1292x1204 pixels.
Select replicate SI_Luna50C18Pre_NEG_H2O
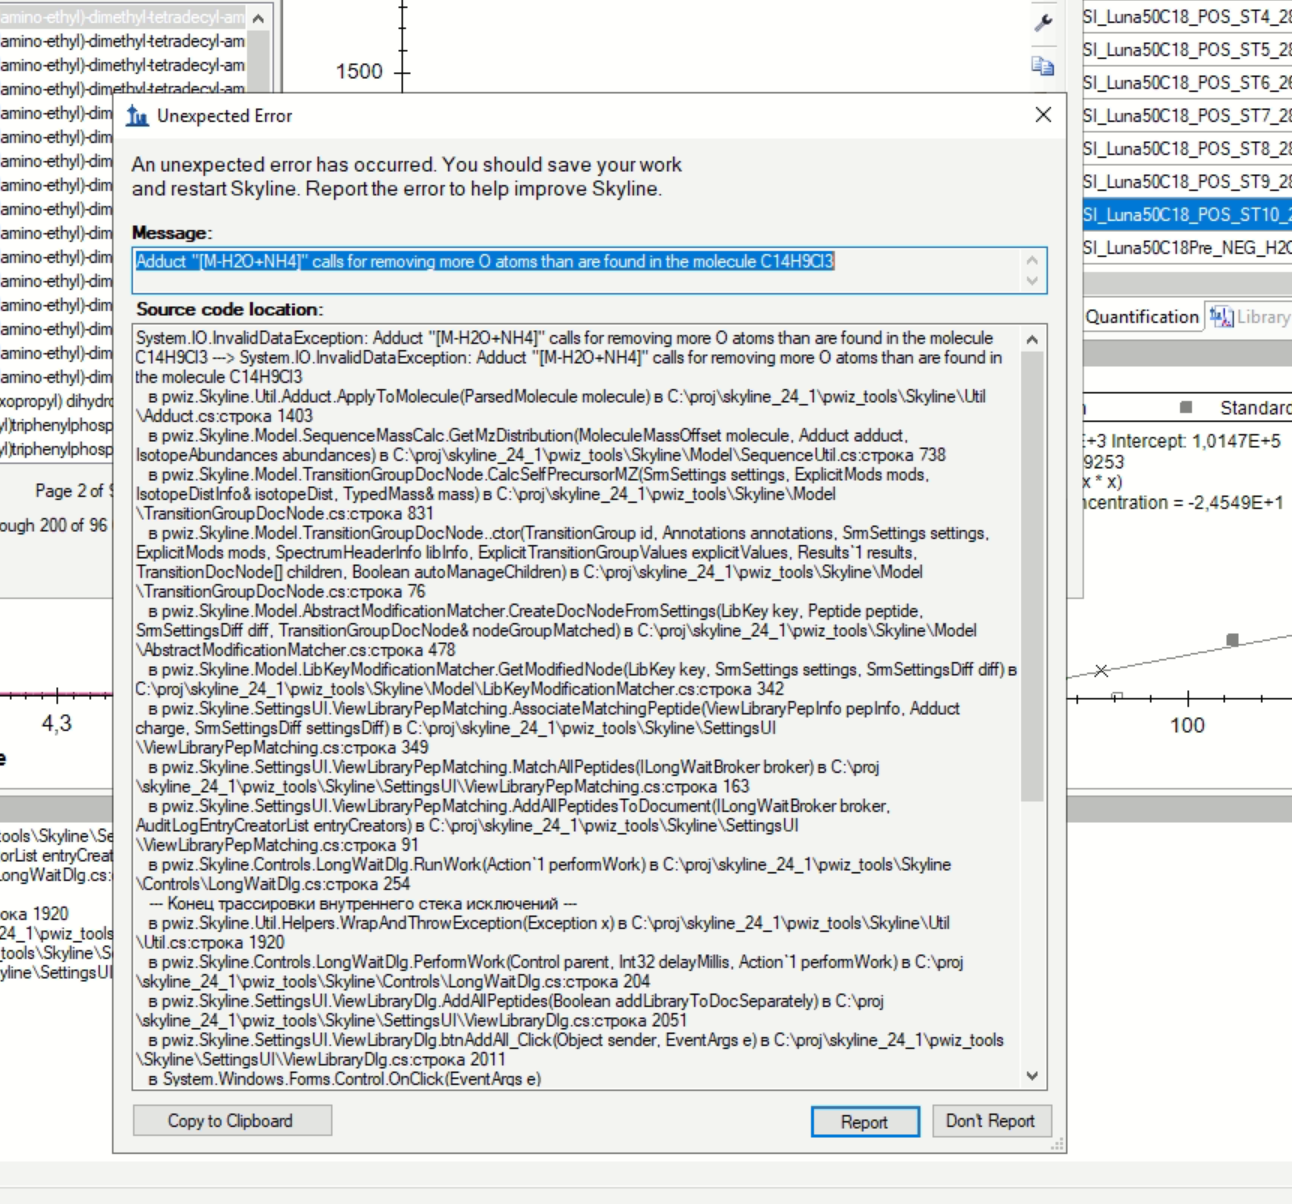pos(1186,247)
